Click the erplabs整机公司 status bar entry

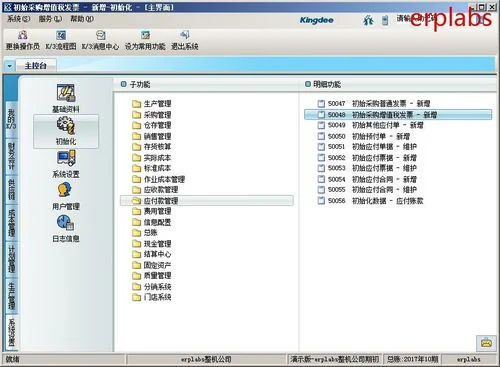(x=206, y=359)
